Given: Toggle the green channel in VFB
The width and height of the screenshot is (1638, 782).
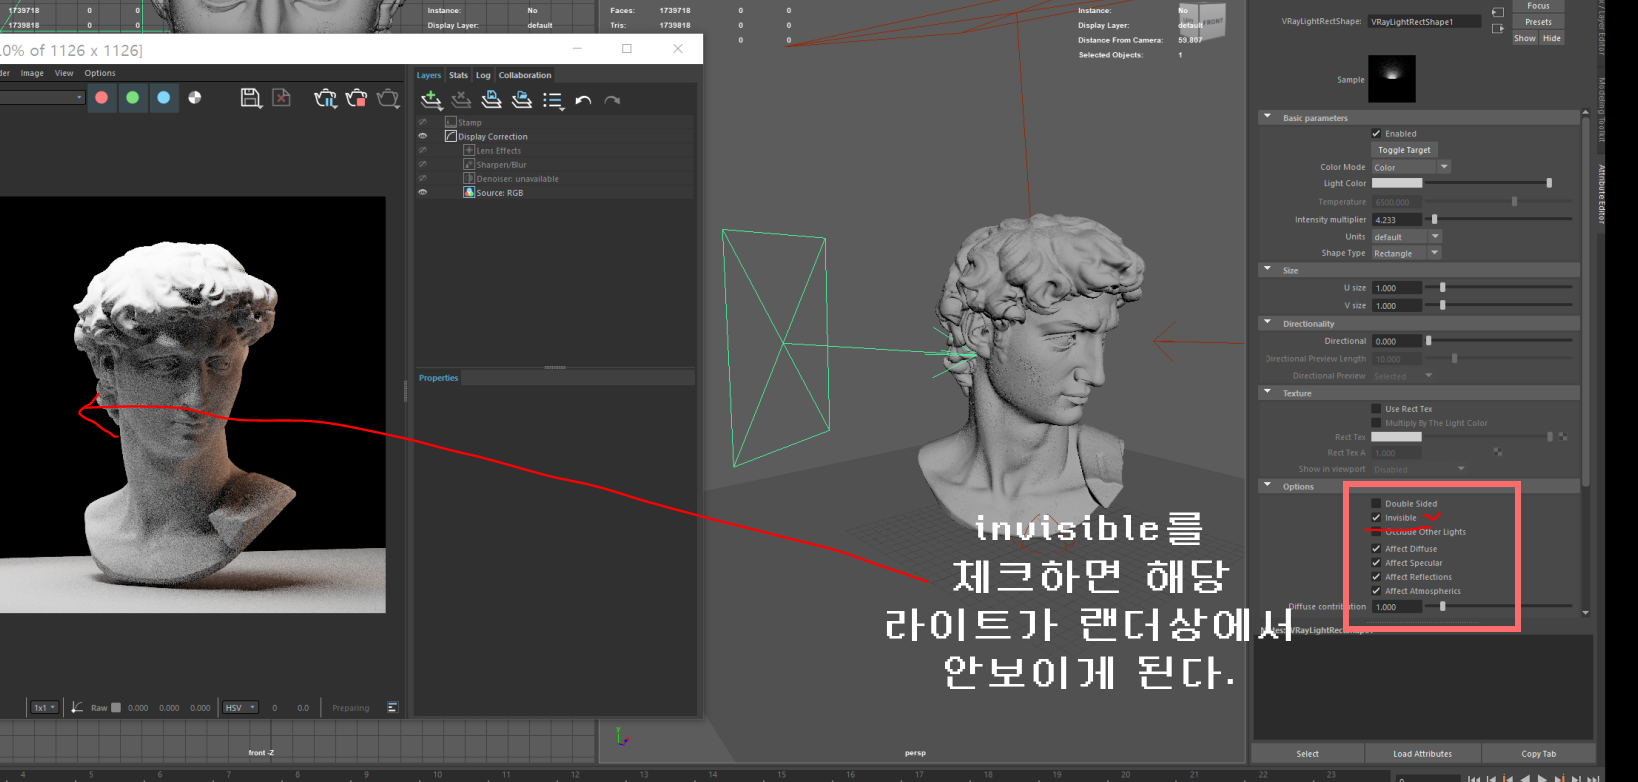Looking at the screenshot, I should click(132, 97).
